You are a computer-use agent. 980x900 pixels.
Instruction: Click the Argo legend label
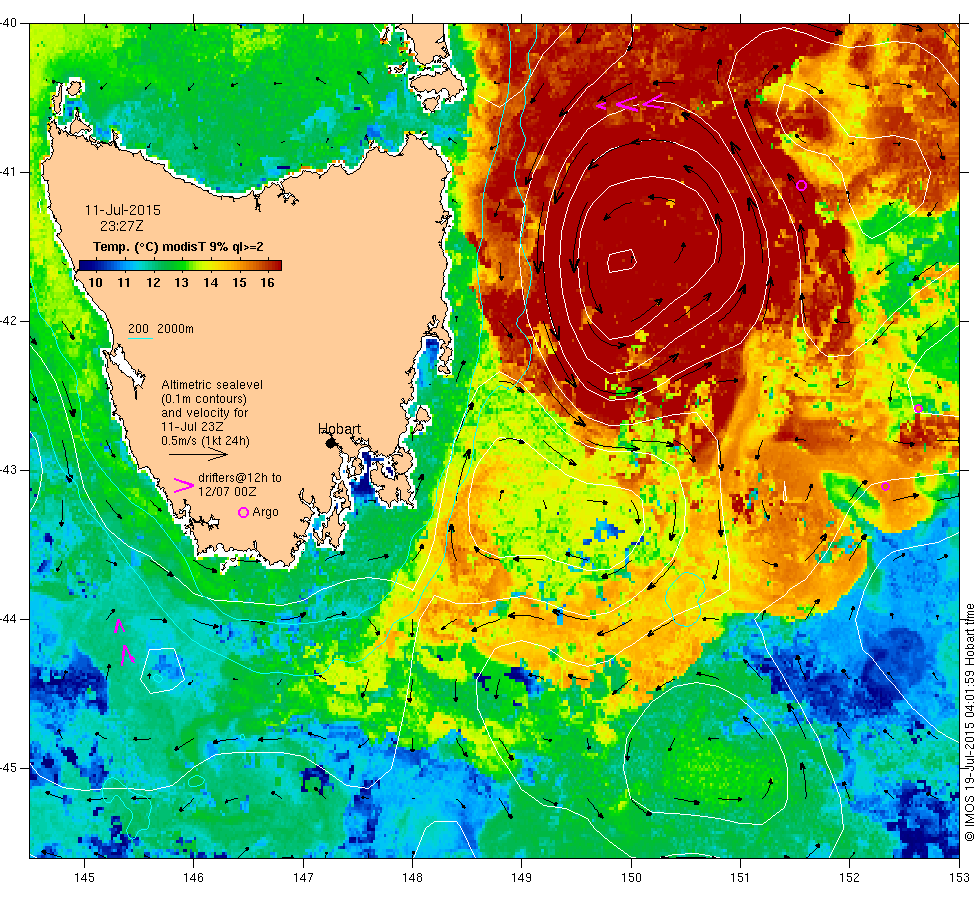pyautogui.click(x=266, y=512)
